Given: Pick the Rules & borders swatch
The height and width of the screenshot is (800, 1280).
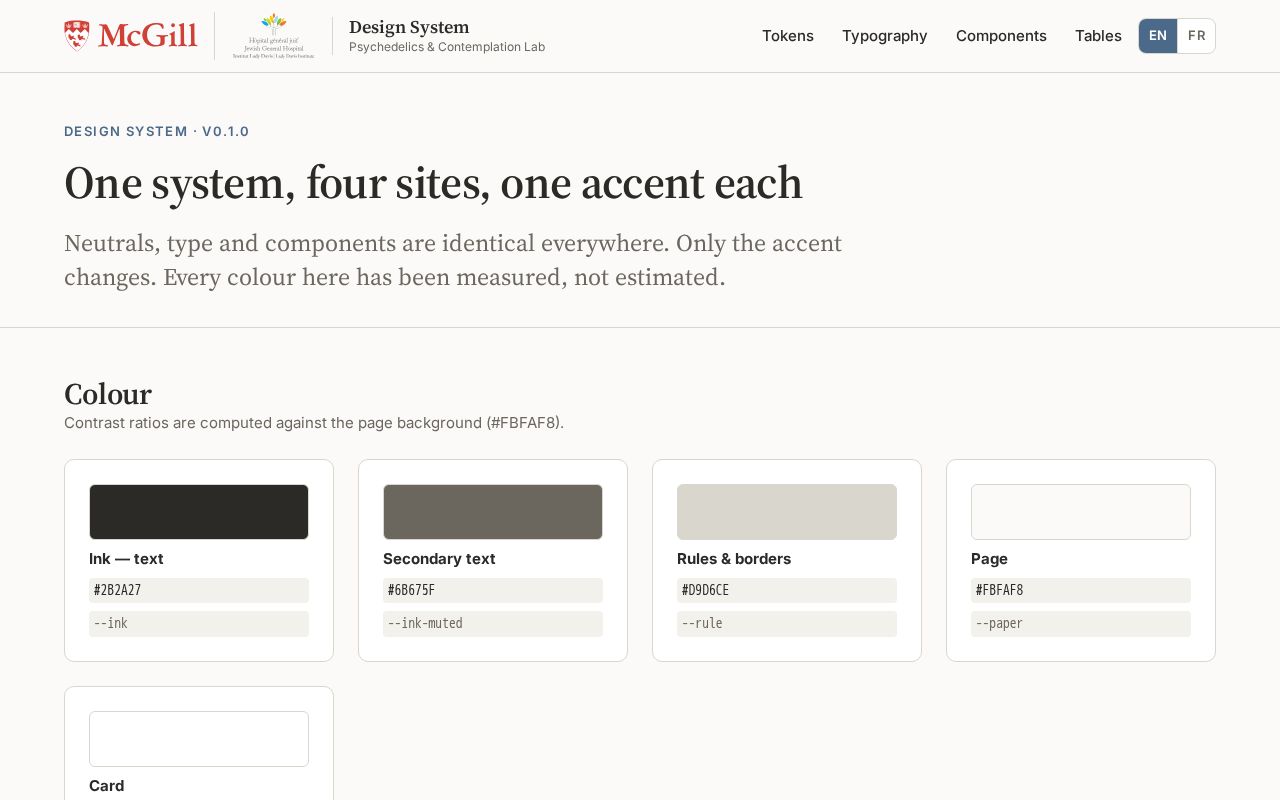Looking at the screenshot, I should (787, 512).
